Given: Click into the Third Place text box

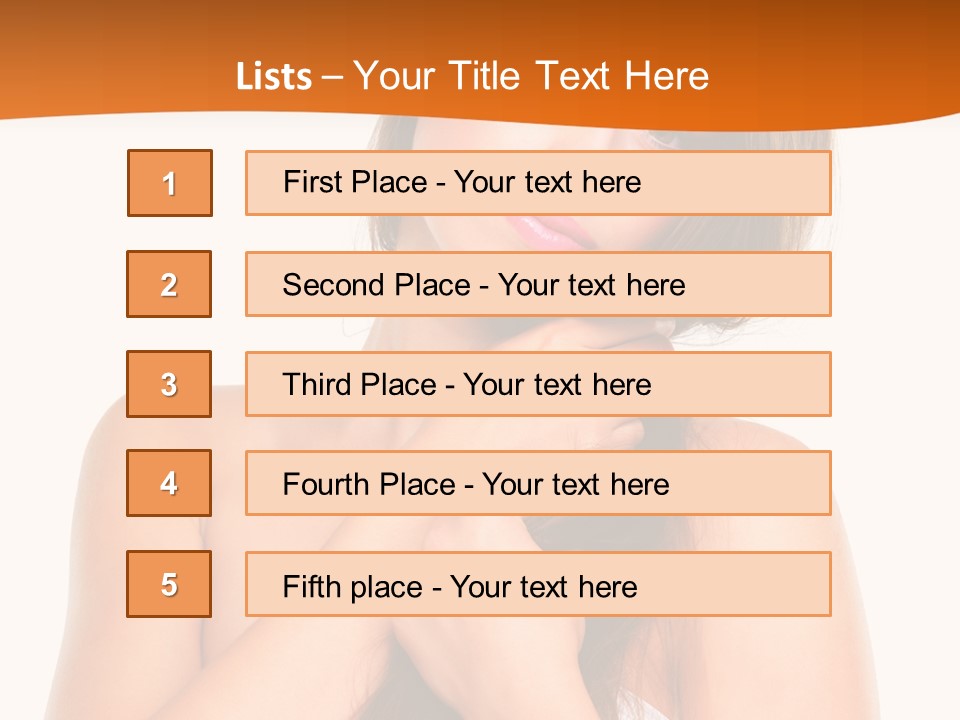Looking at the screenshot, I should (x=538, y=384).
